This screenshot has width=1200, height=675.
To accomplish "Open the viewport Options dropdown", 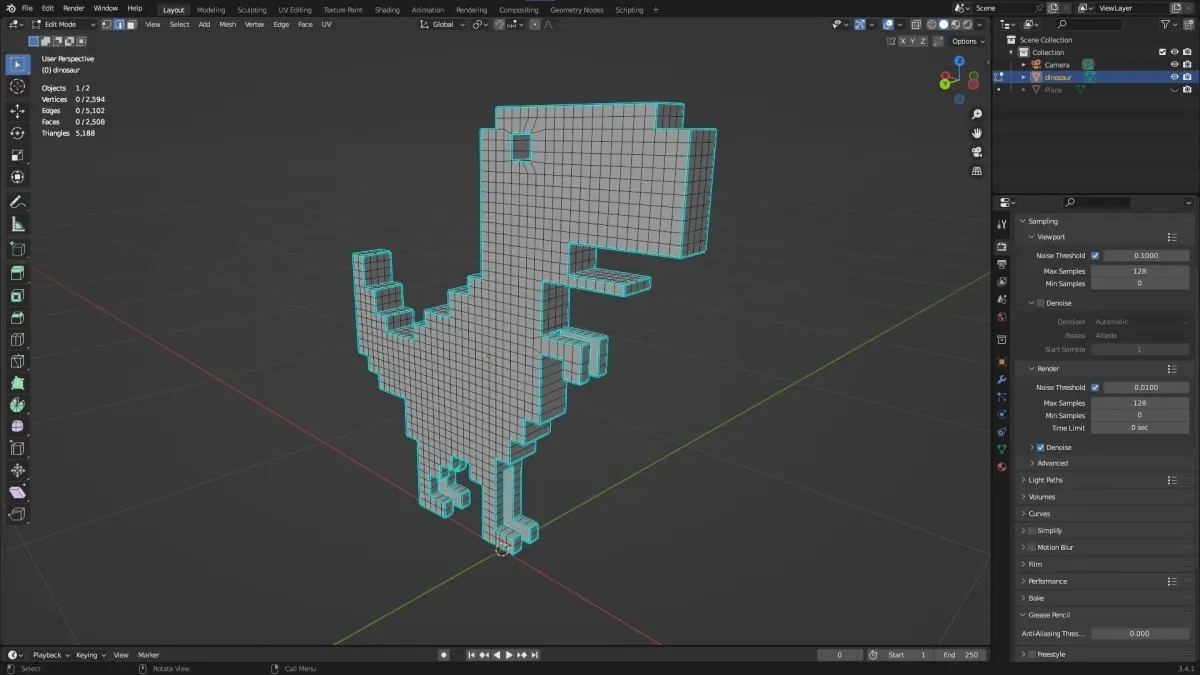I will pyautogui.click(x=968, y=41).
